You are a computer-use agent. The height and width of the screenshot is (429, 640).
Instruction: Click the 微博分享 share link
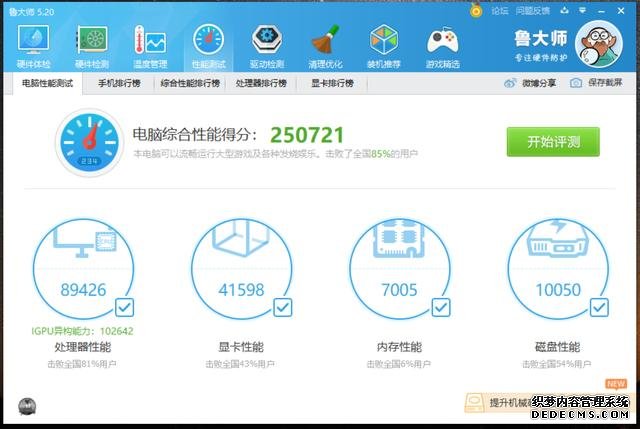(x=539, y=83)
